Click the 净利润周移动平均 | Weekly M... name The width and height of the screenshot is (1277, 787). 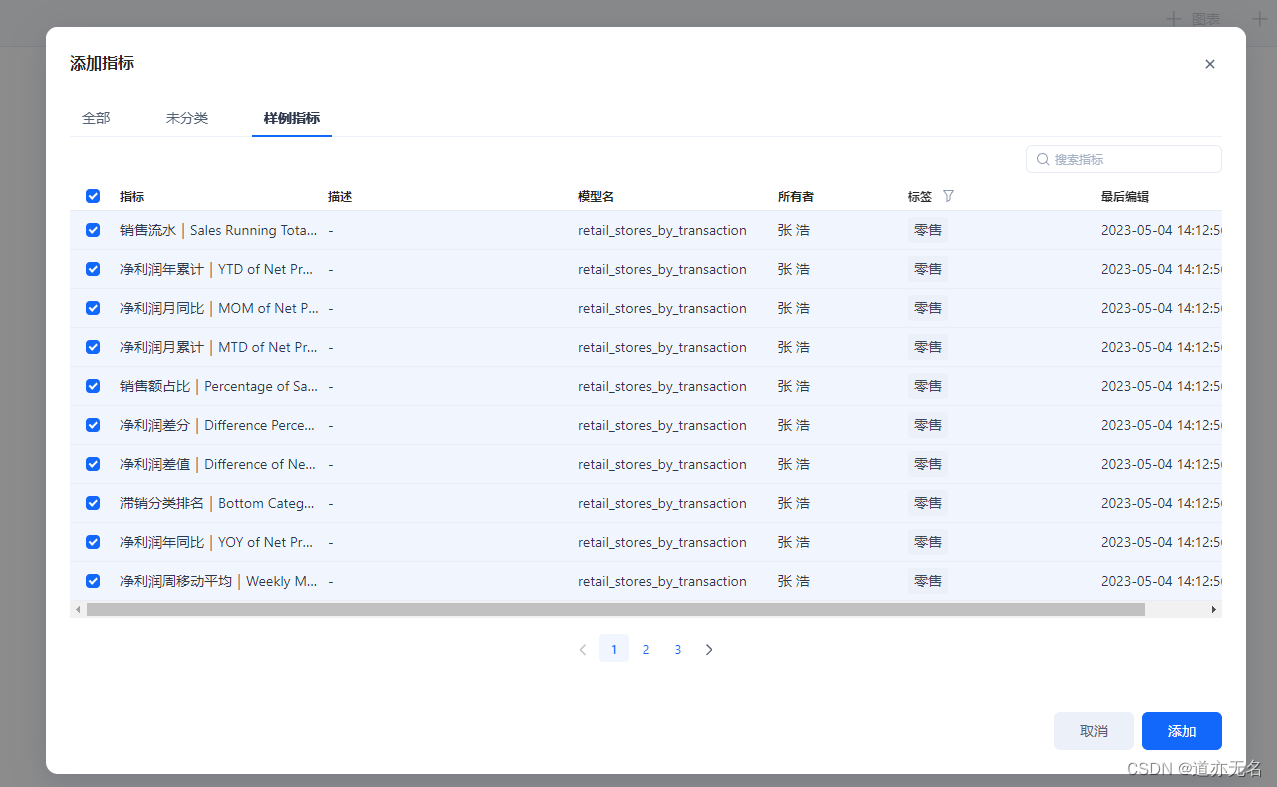[219, 581]
